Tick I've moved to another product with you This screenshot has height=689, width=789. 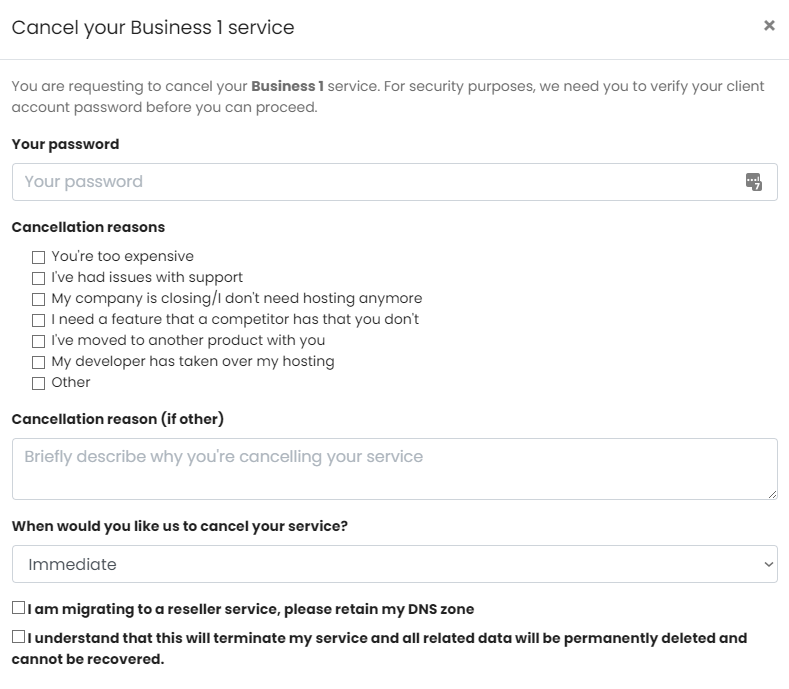click(x=38, y=341)
